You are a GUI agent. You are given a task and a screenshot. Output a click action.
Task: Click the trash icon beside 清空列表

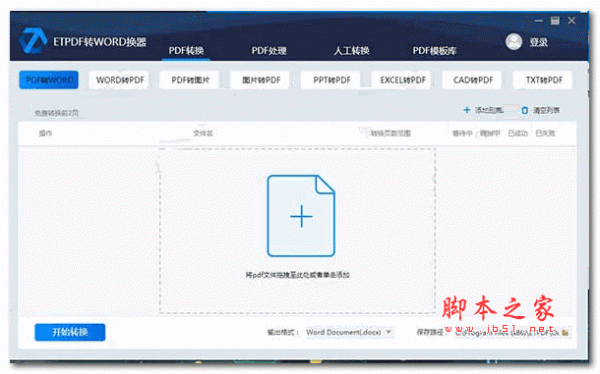tap(525, 110)
